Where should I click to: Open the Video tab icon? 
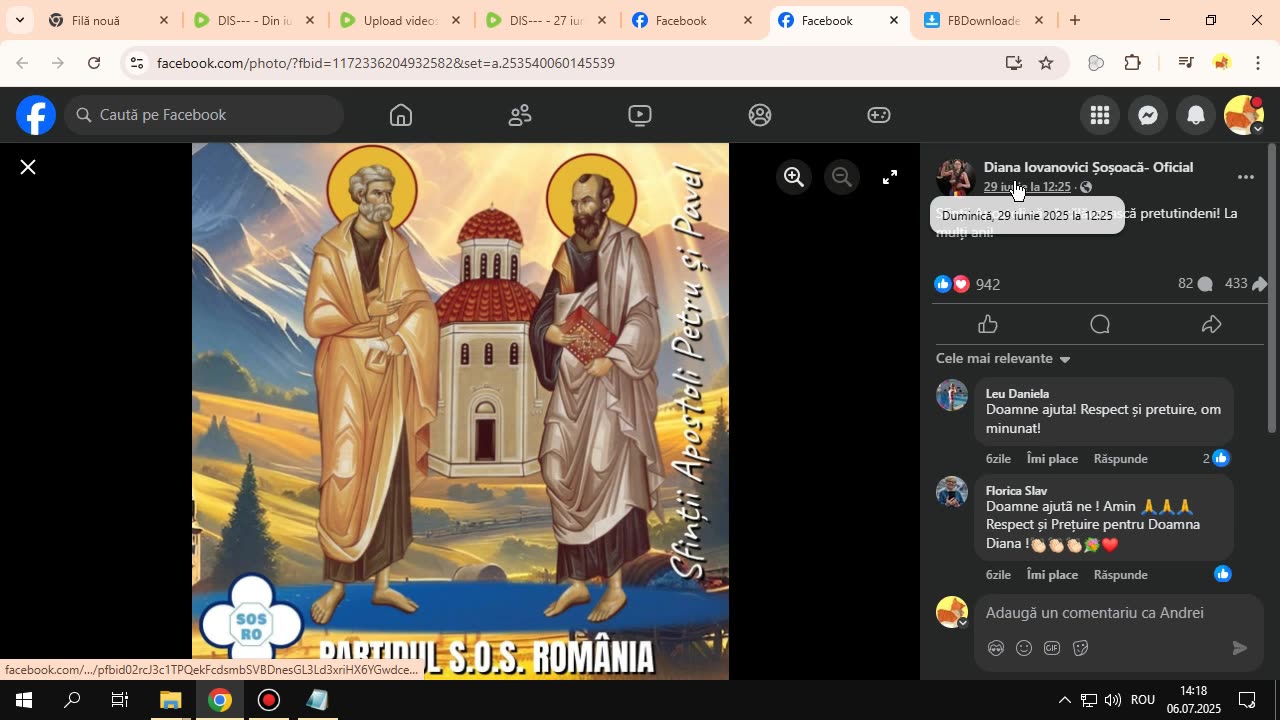click(640, 115)
